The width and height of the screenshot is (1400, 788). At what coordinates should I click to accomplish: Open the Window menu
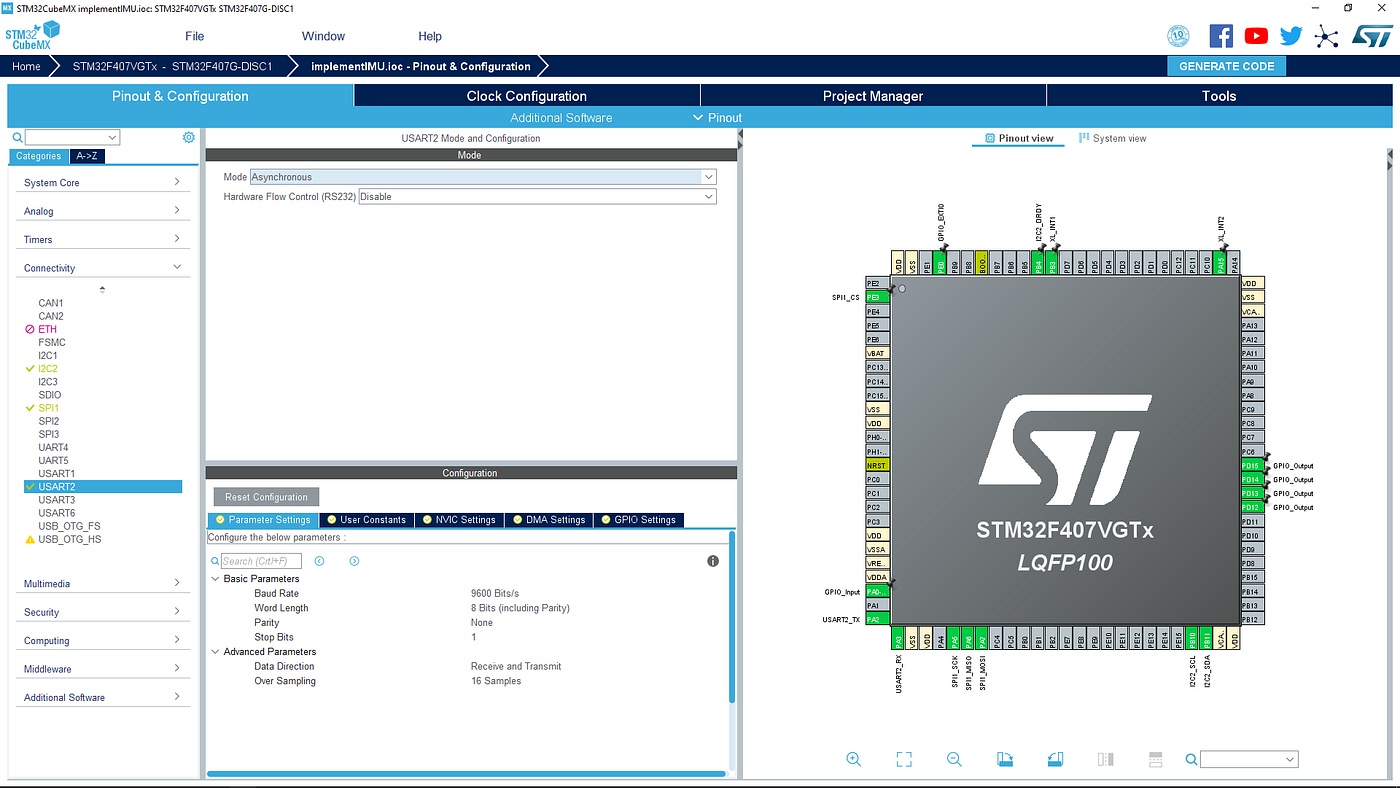(323, 36)
